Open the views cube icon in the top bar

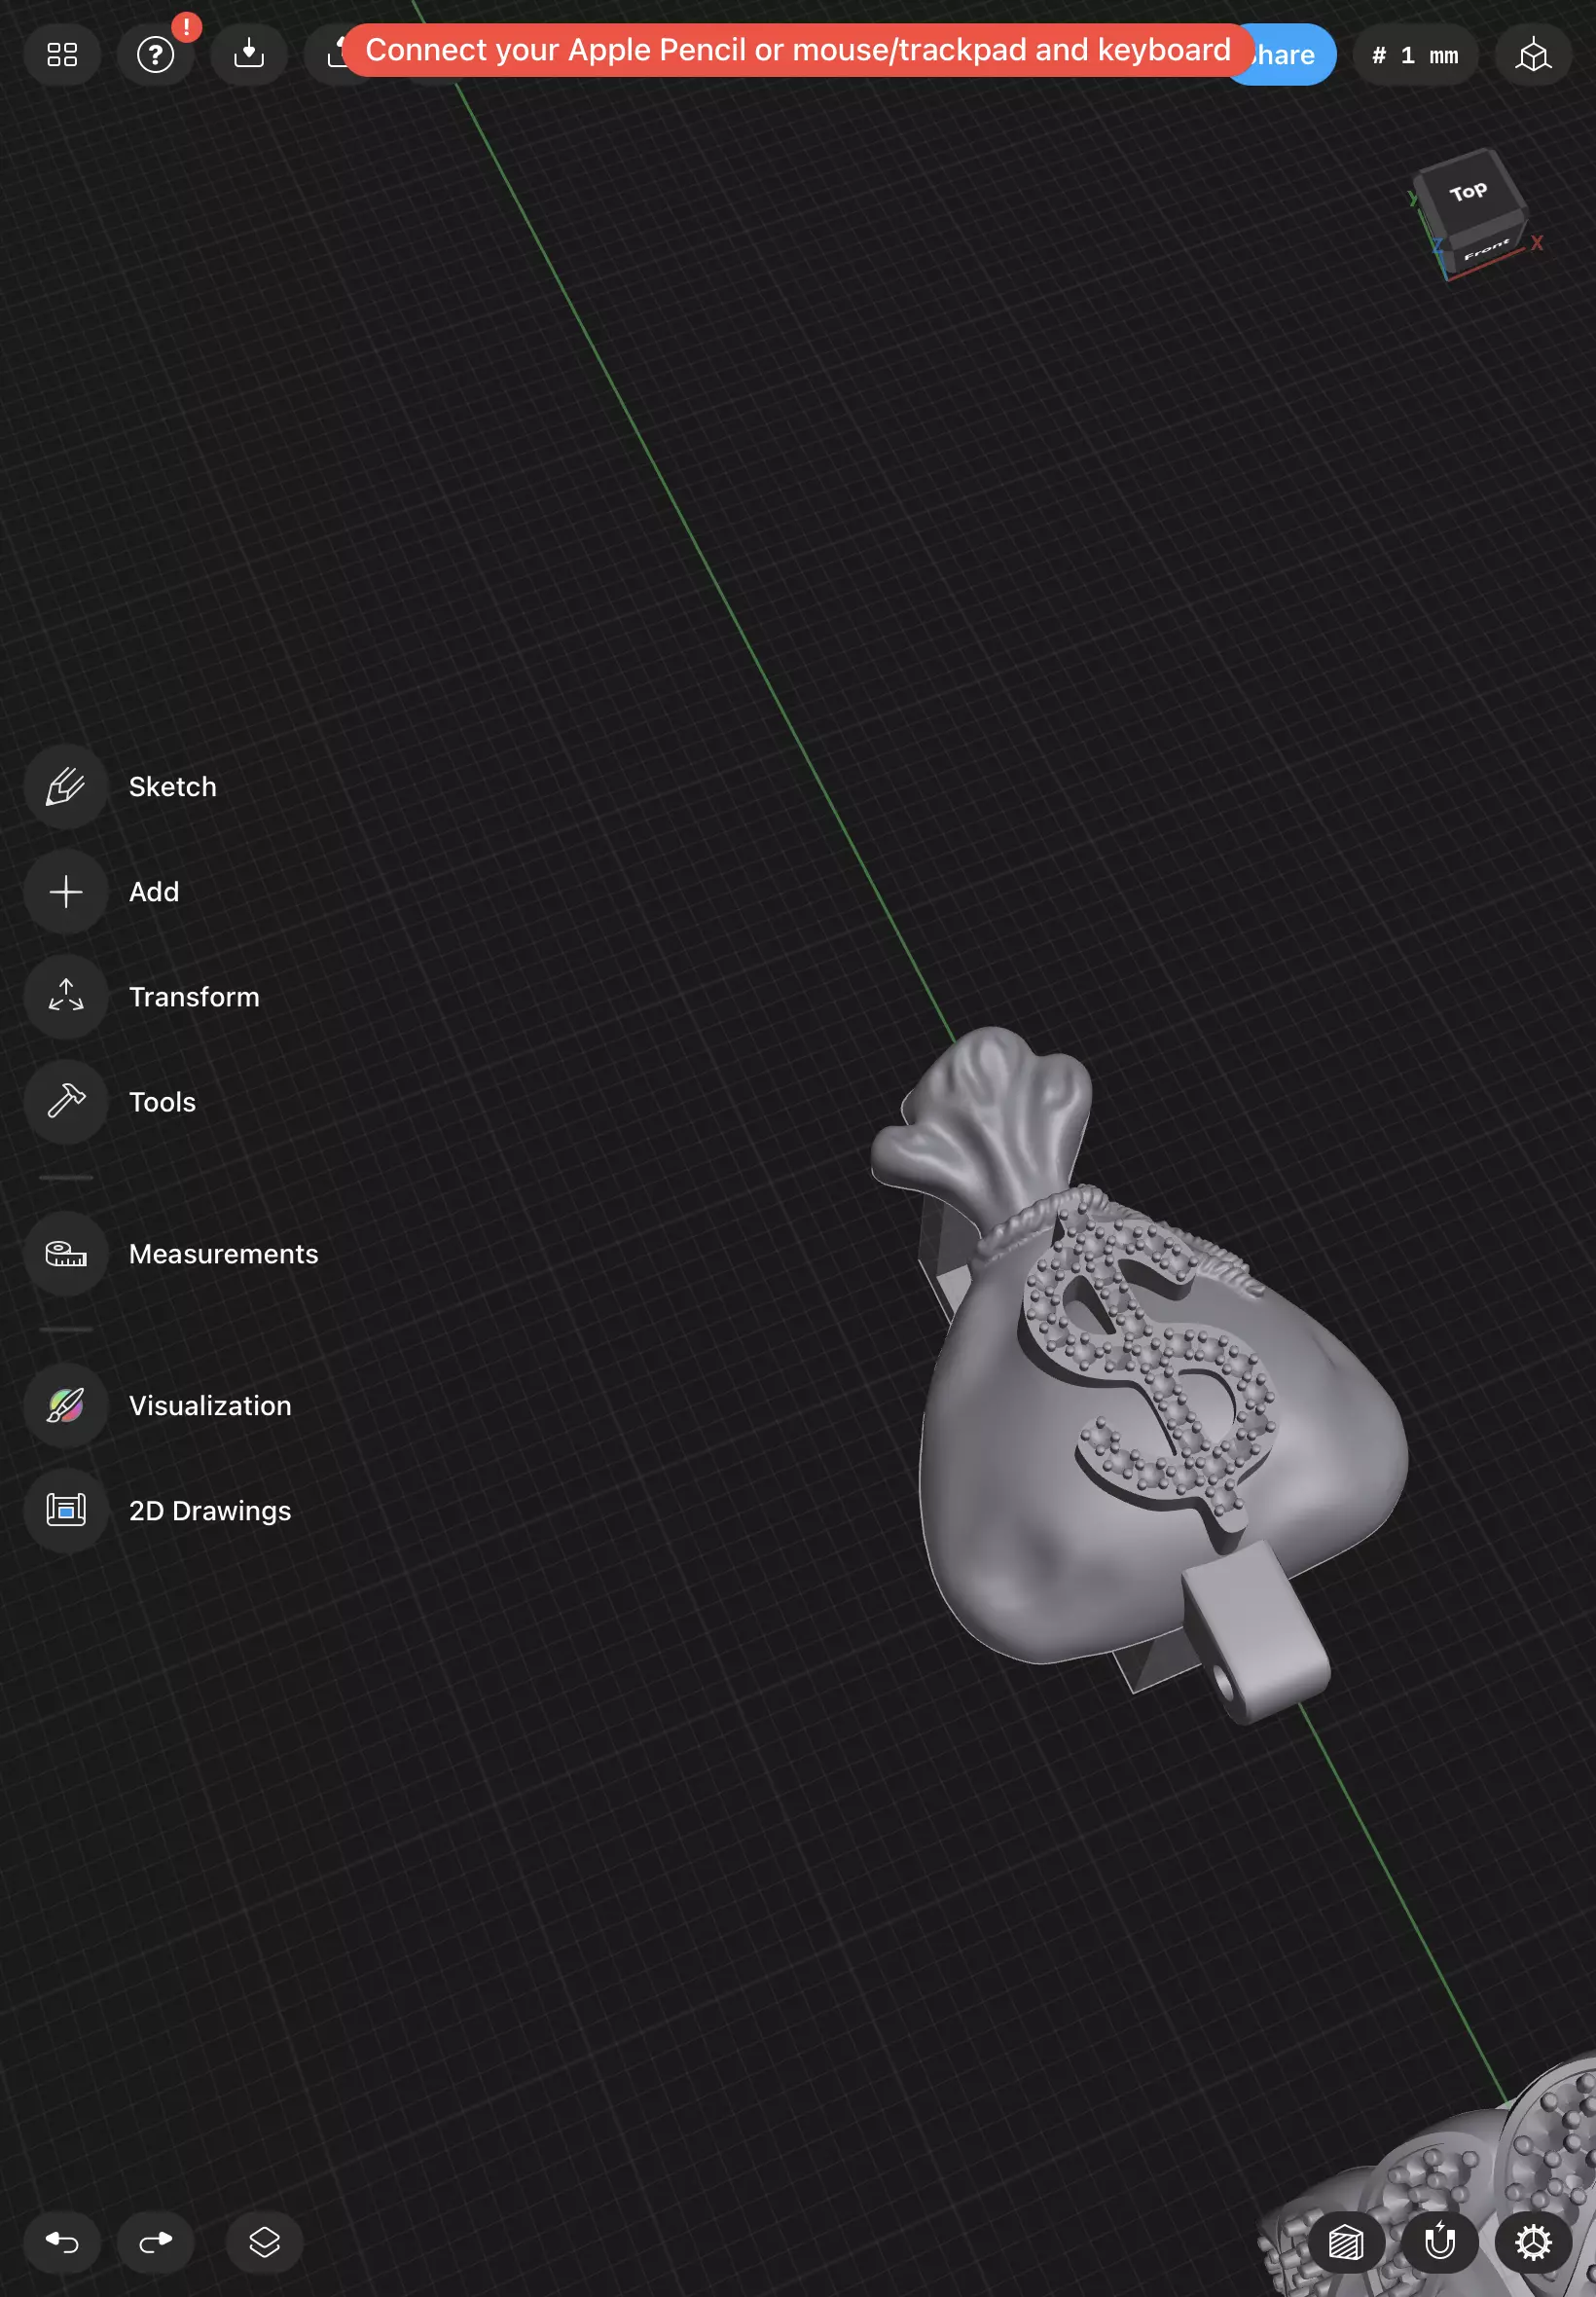pyautogui.click(x=1533, y=55)
